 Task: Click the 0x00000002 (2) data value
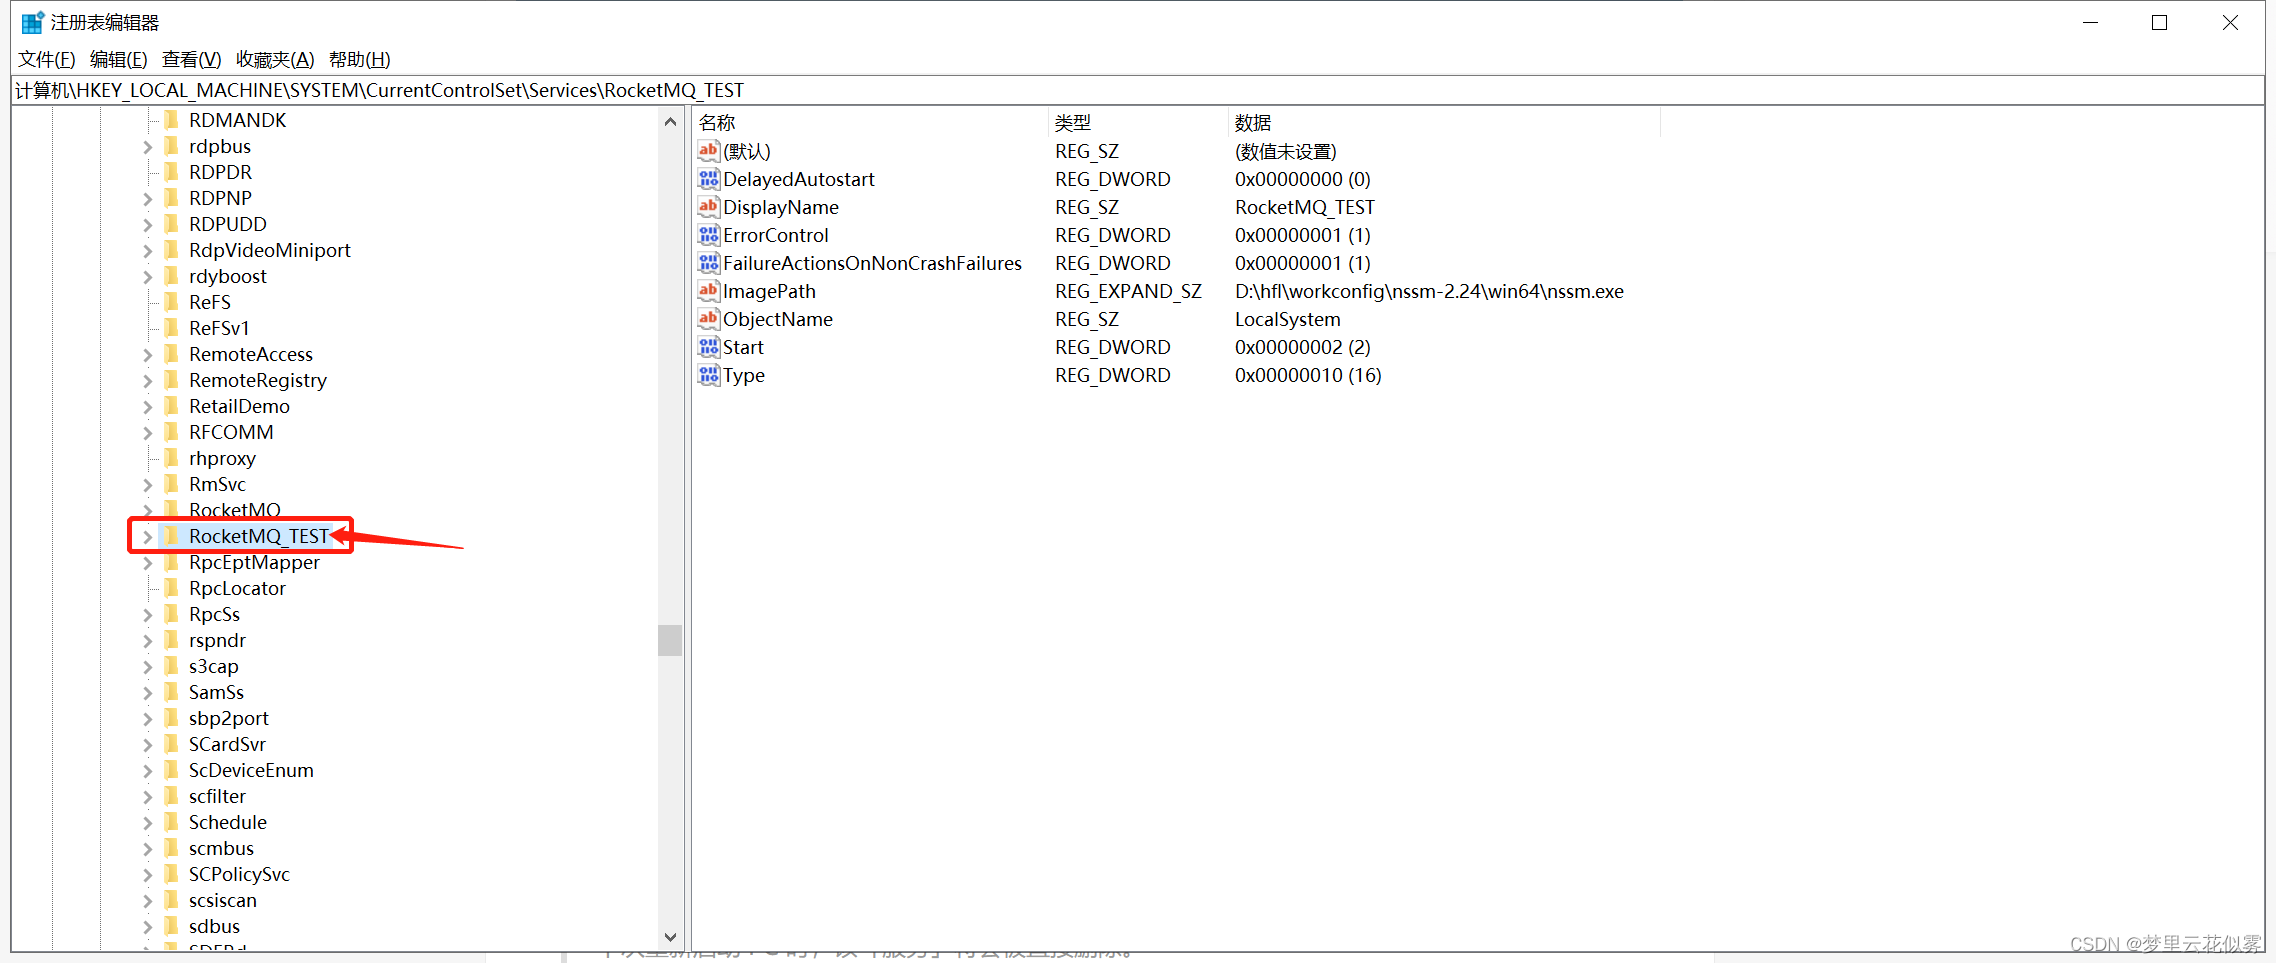pos(1302,347)
